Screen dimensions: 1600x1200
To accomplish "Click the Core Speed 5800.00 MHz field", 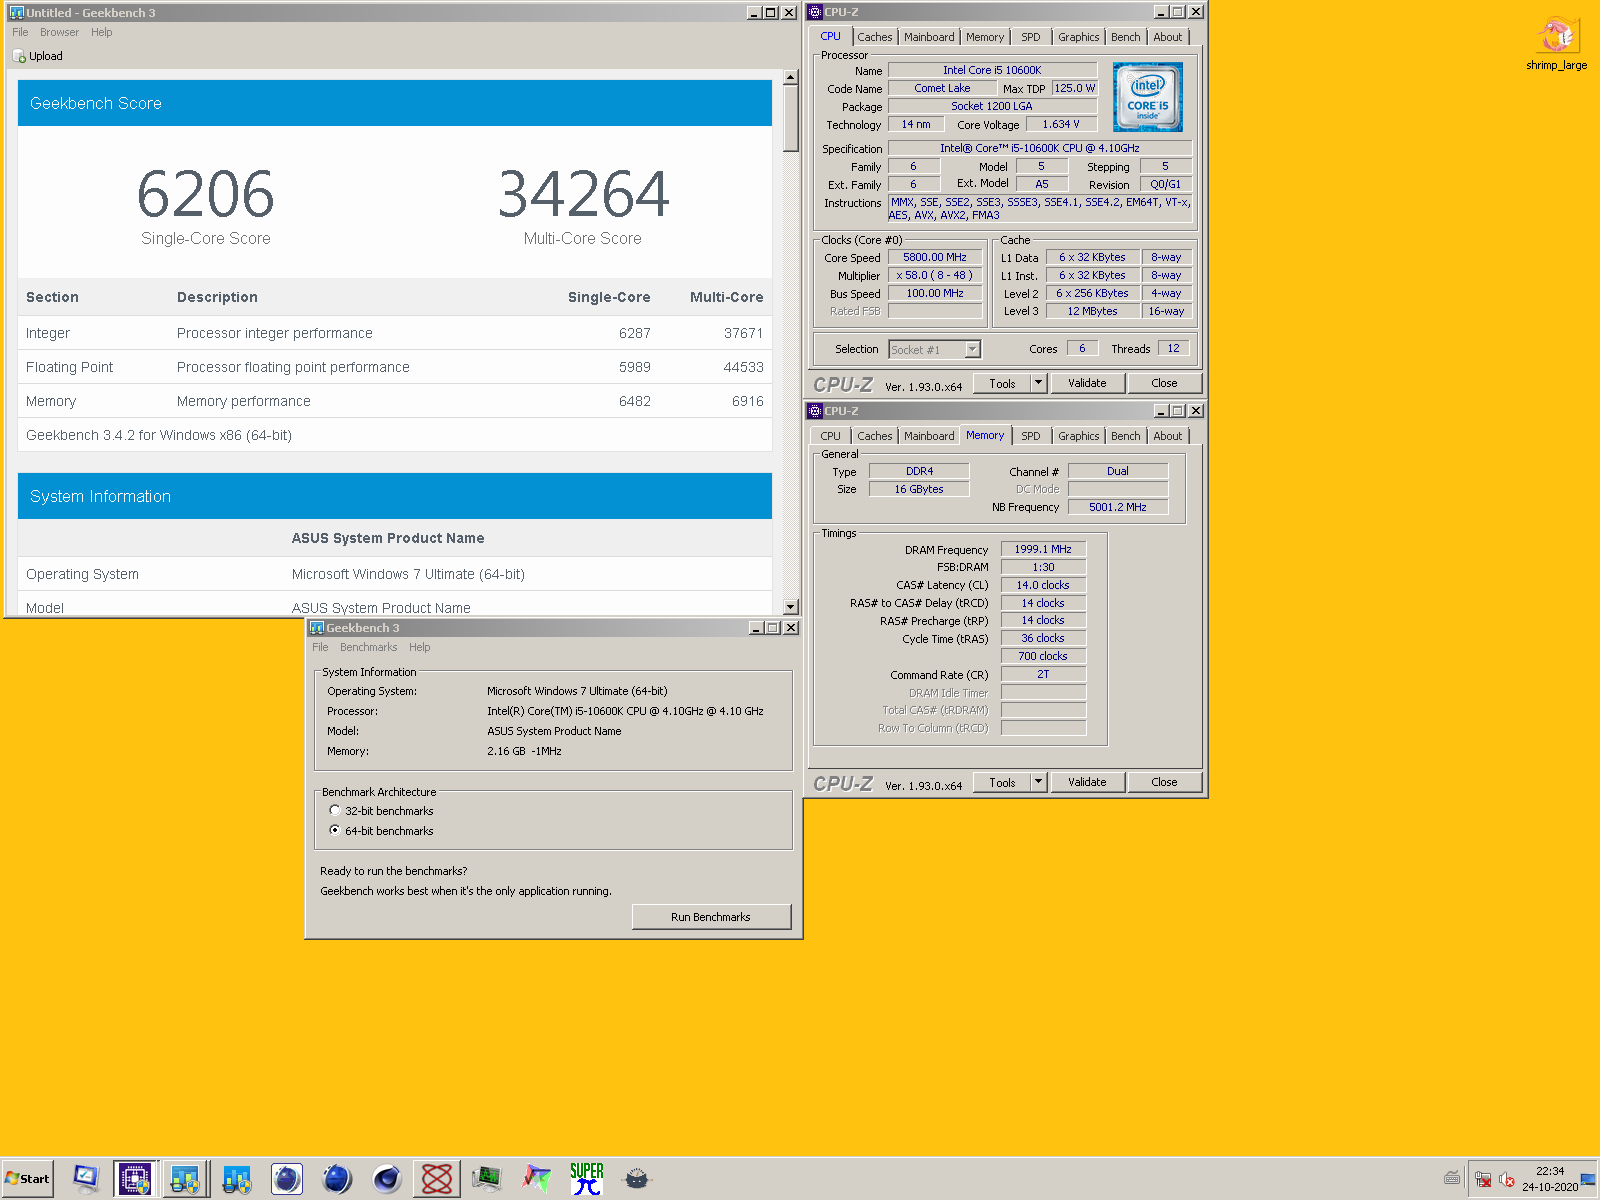I will click(935, 257).
